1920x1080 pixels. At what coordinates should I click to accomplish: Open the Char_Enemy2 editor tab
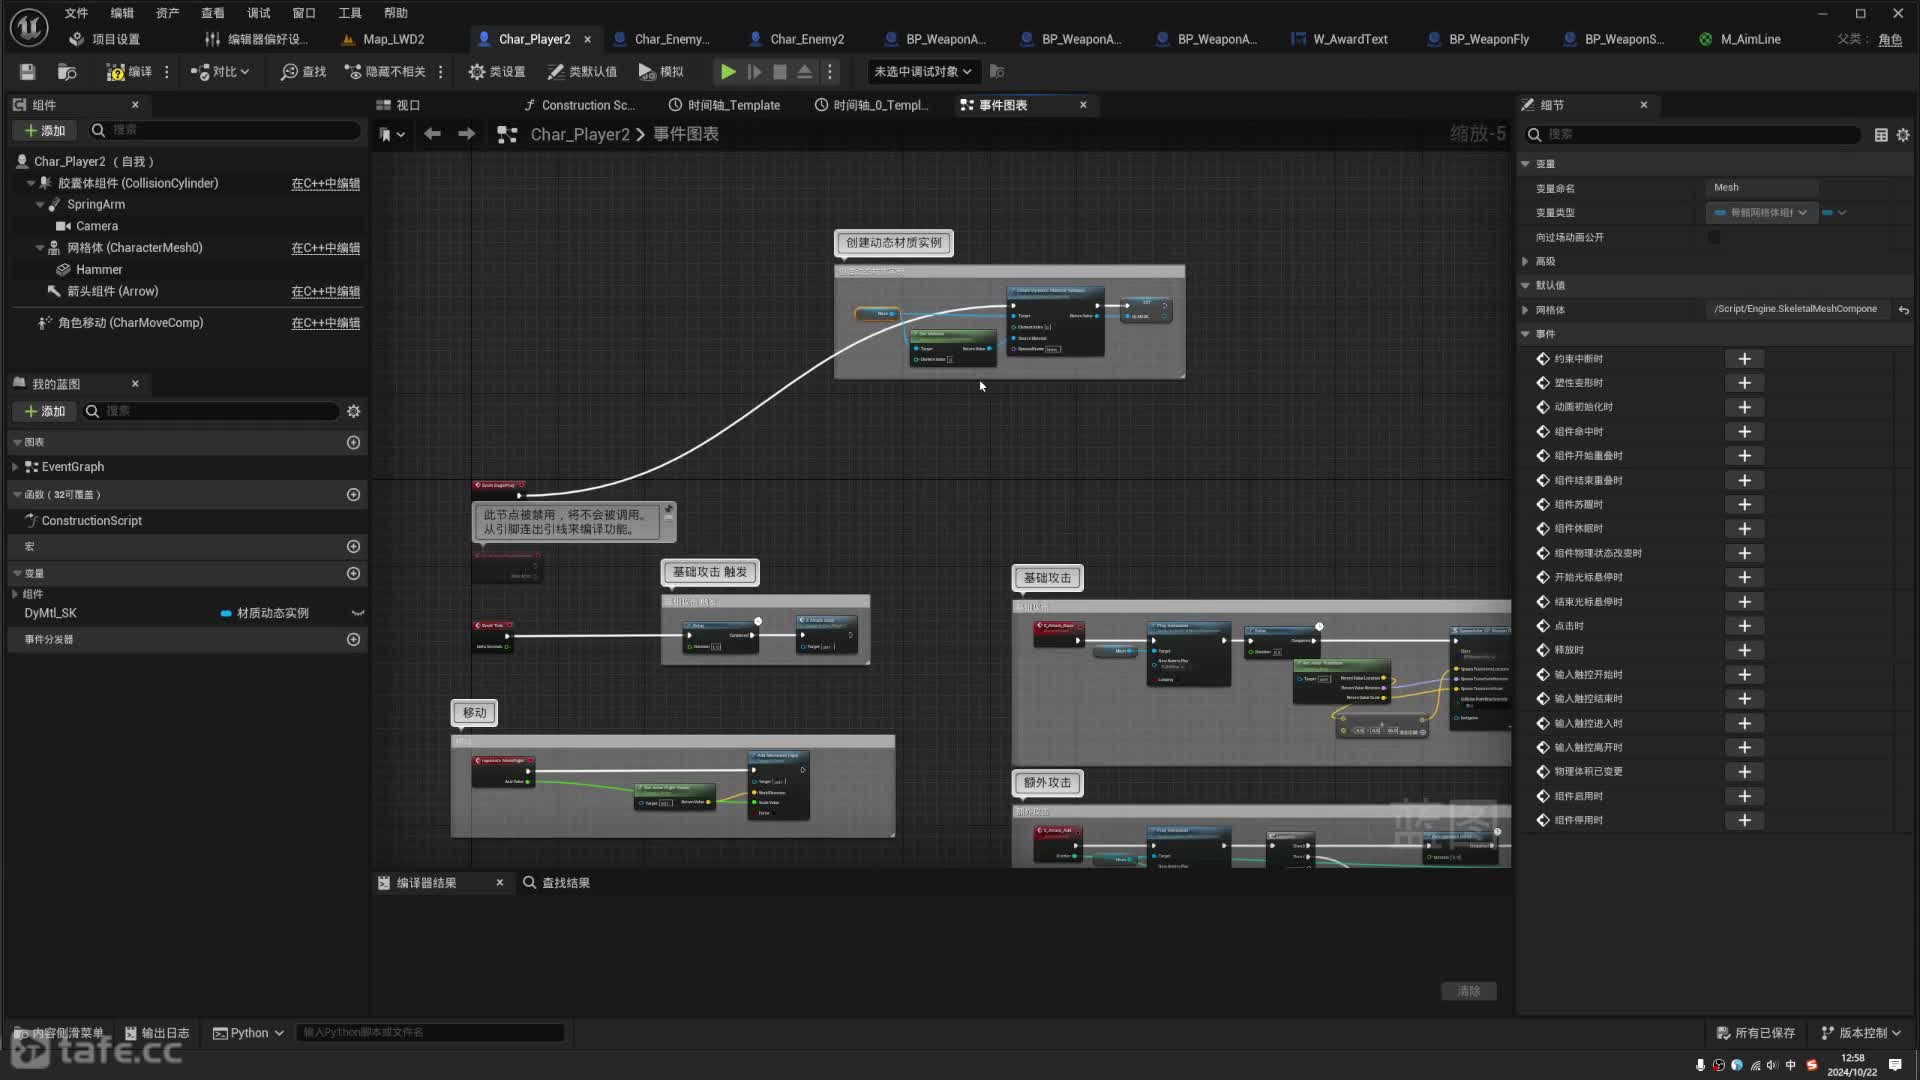[x=797, y=39]
